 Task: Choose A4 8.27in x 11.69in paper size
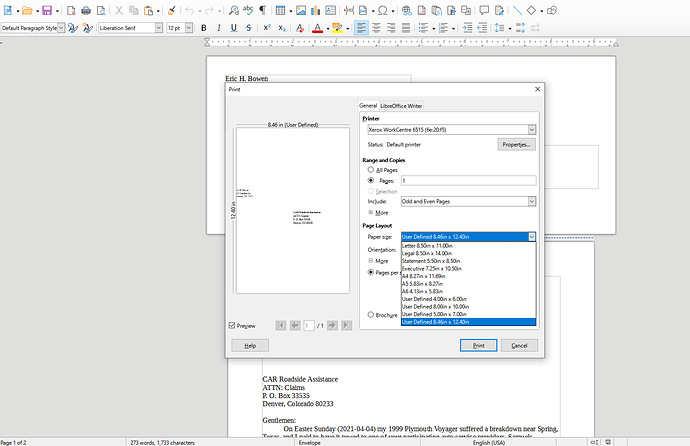coord(468,276)
